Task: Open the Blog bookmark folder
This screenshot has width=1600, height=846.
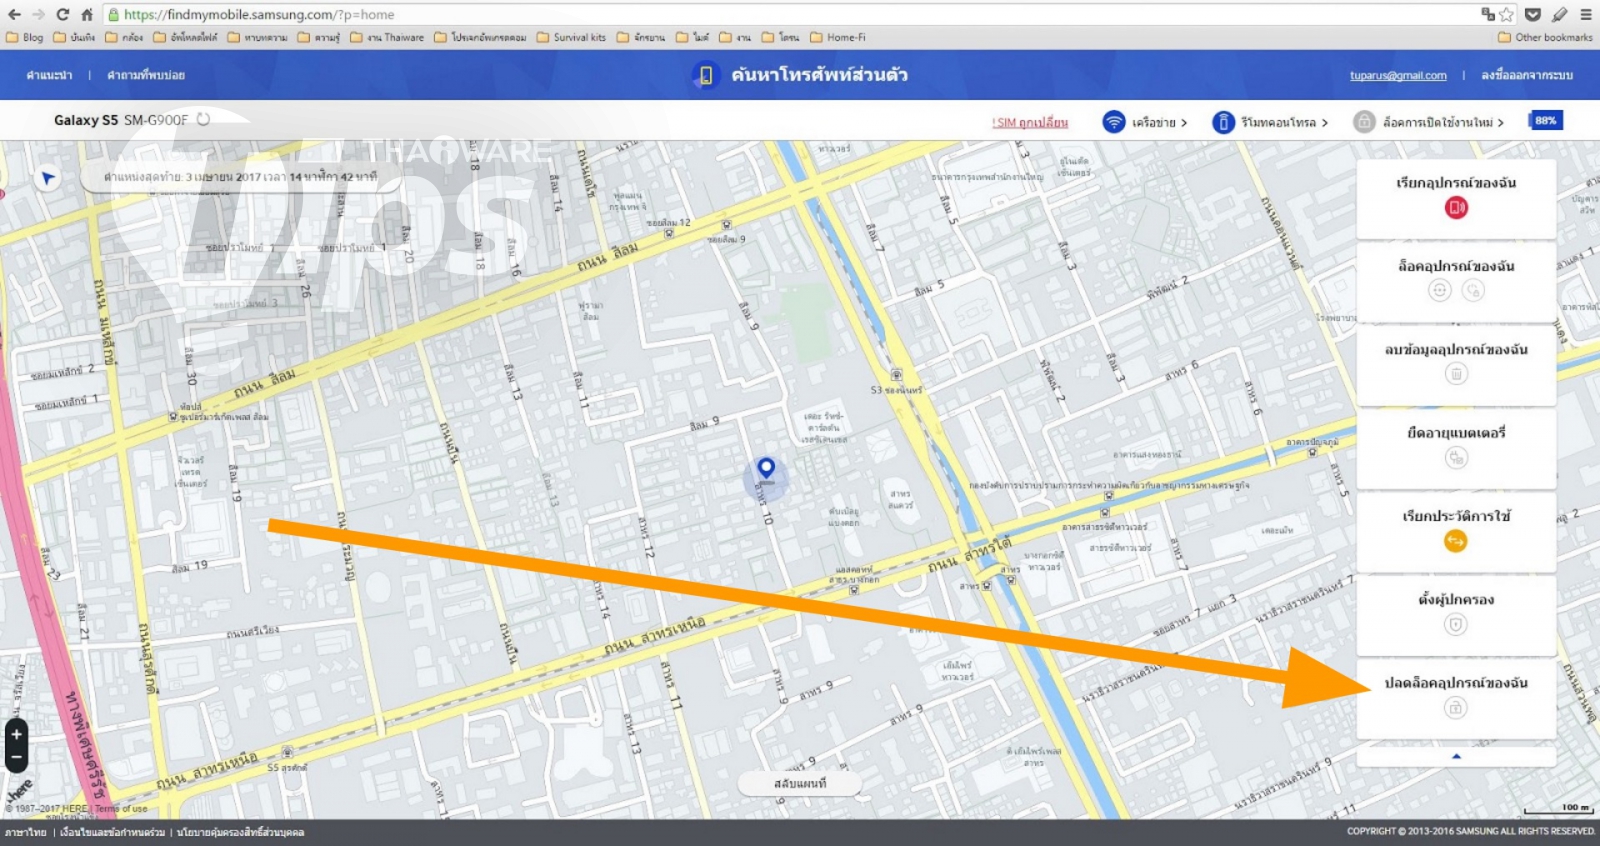Action: click(25, 38)
